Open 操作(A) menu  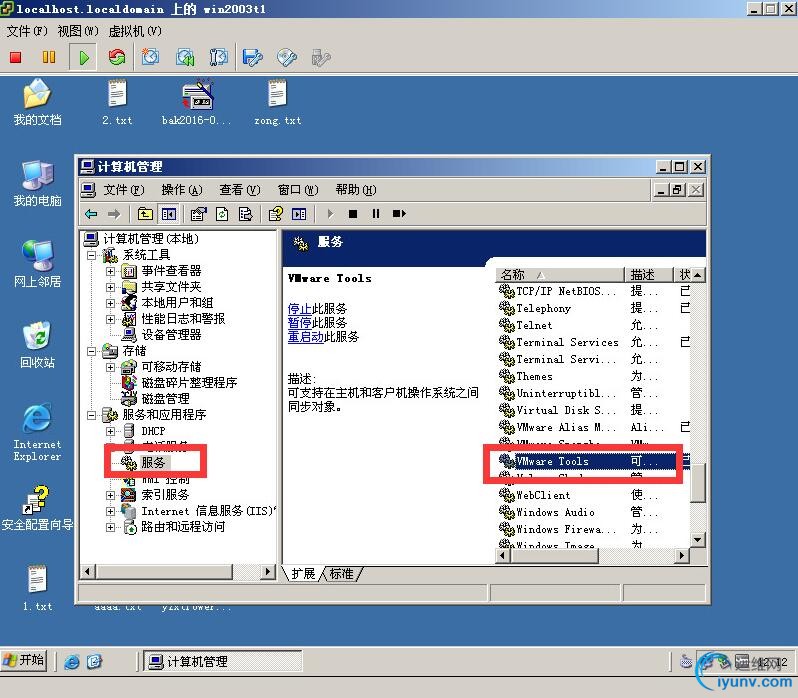[x=182, y=190]
